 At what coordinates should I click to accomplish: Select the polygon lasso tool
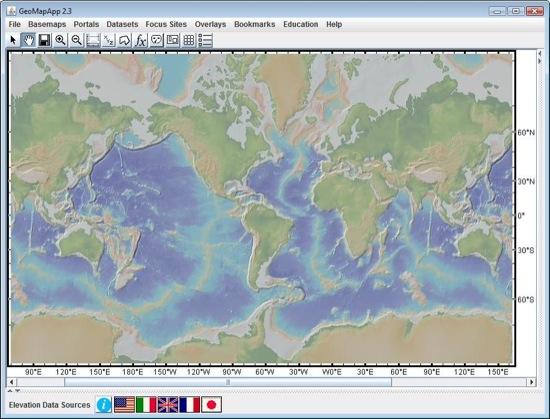[124, 40]
